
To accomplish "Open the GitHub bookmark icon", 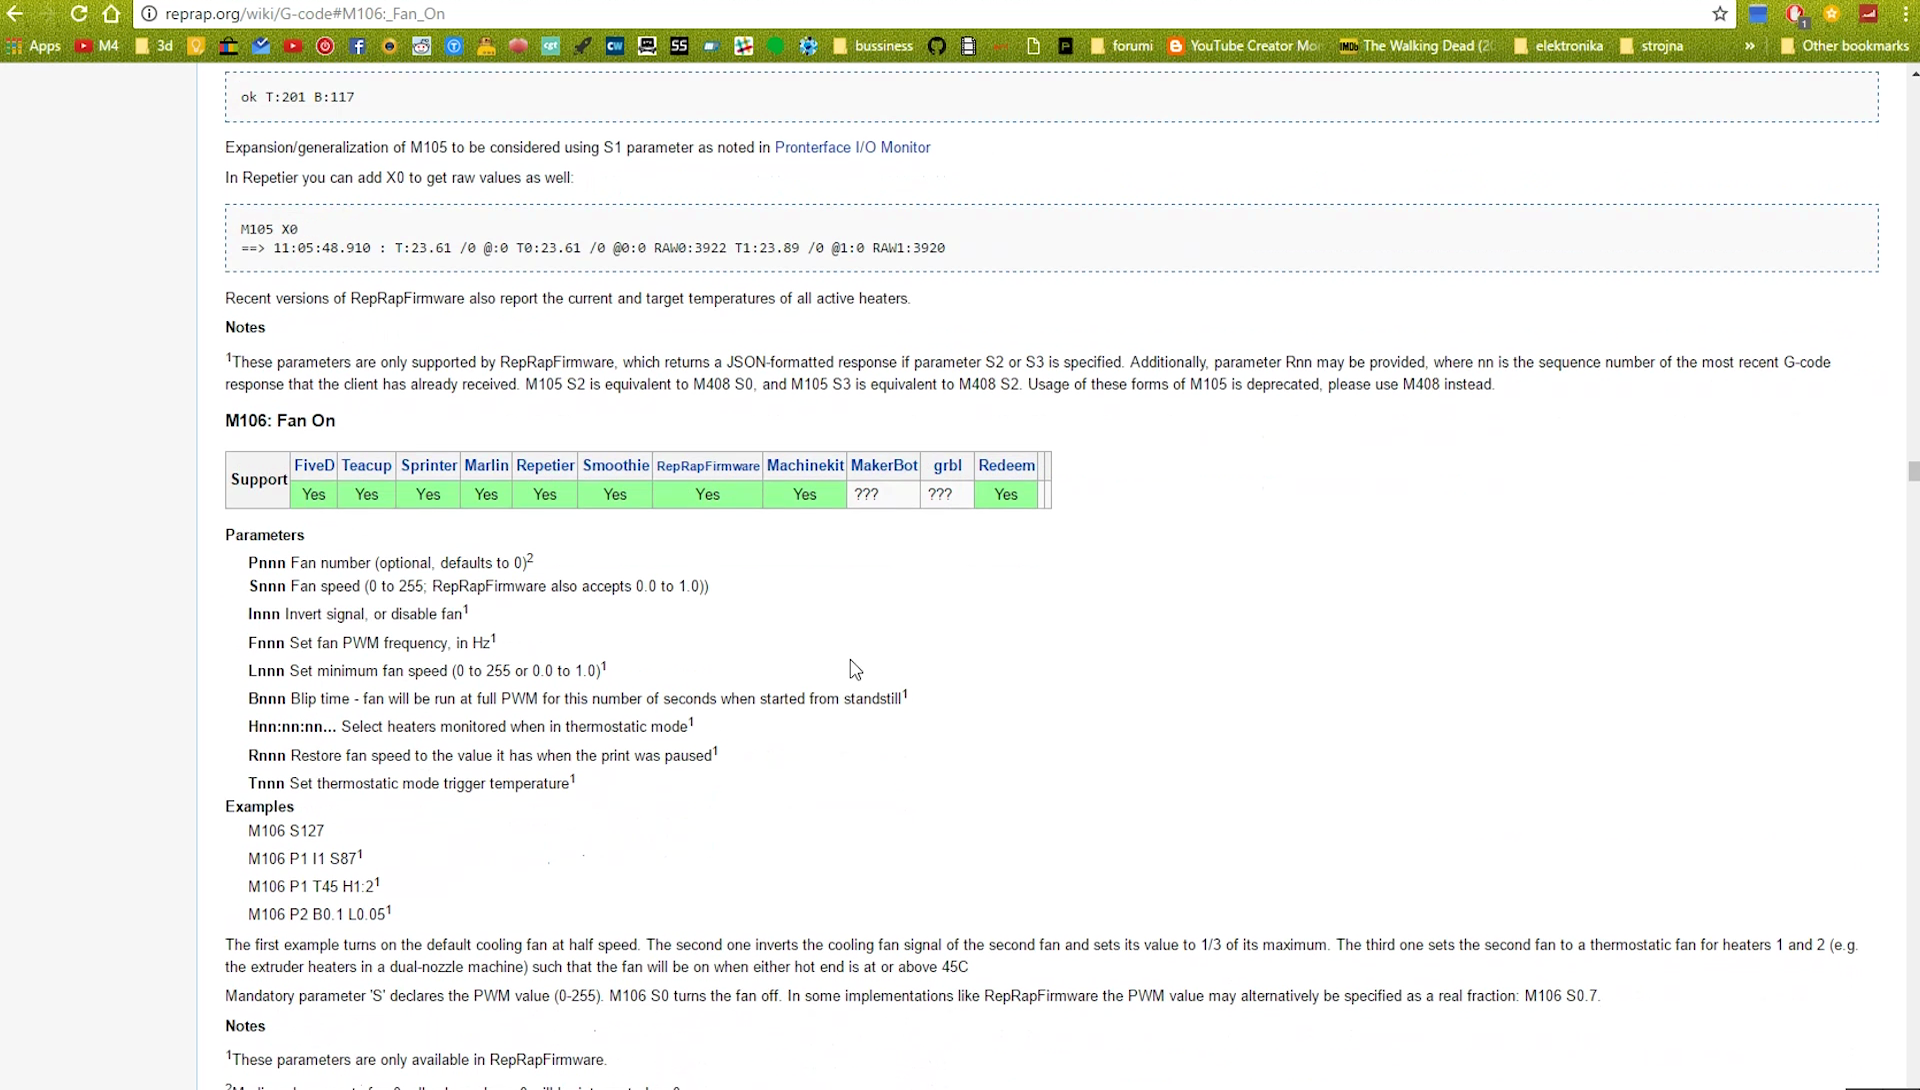I will (936, 46).
